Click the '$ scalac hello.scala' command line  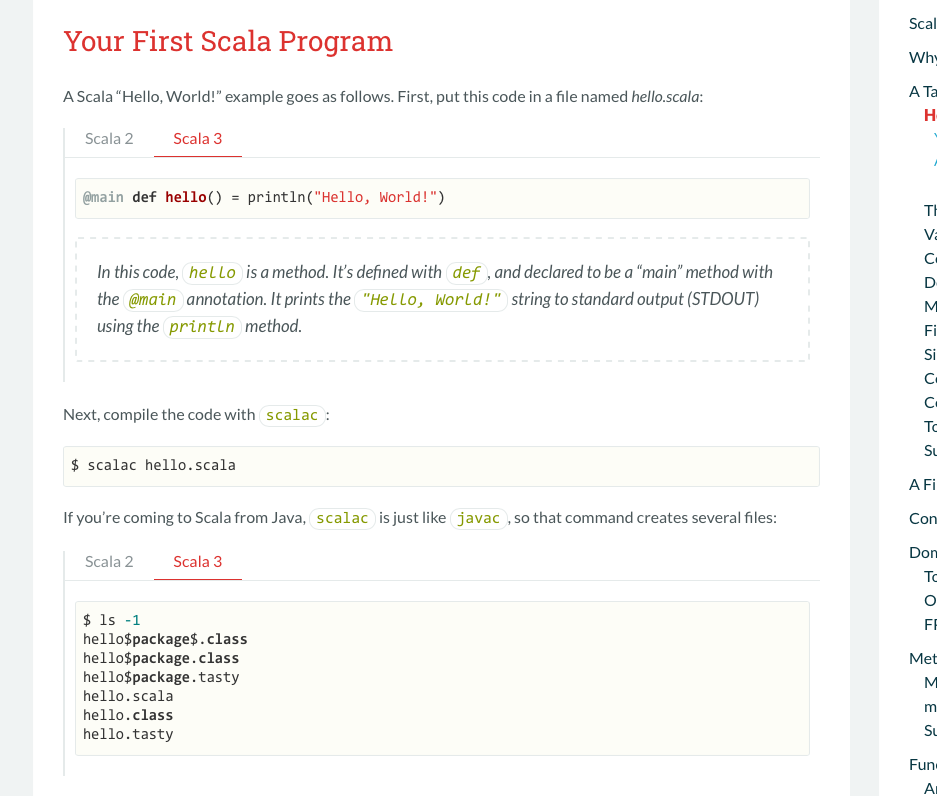(x=153, y=466)
